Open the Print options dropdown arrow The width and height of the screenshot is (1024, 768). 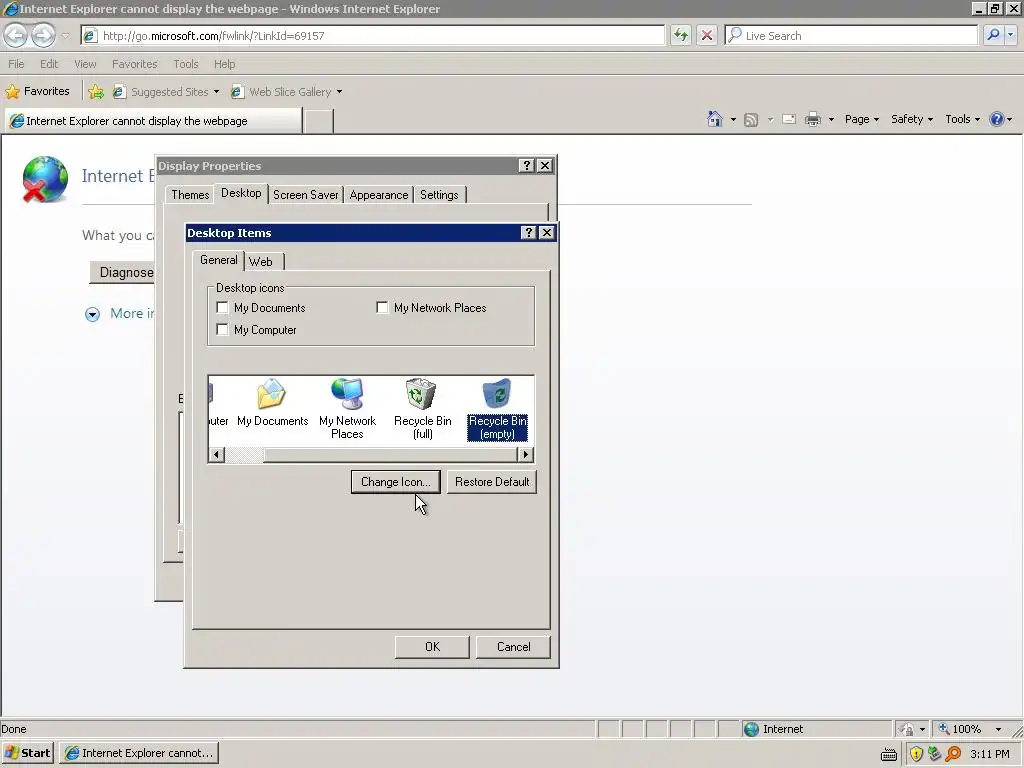[x=831, y=120]
